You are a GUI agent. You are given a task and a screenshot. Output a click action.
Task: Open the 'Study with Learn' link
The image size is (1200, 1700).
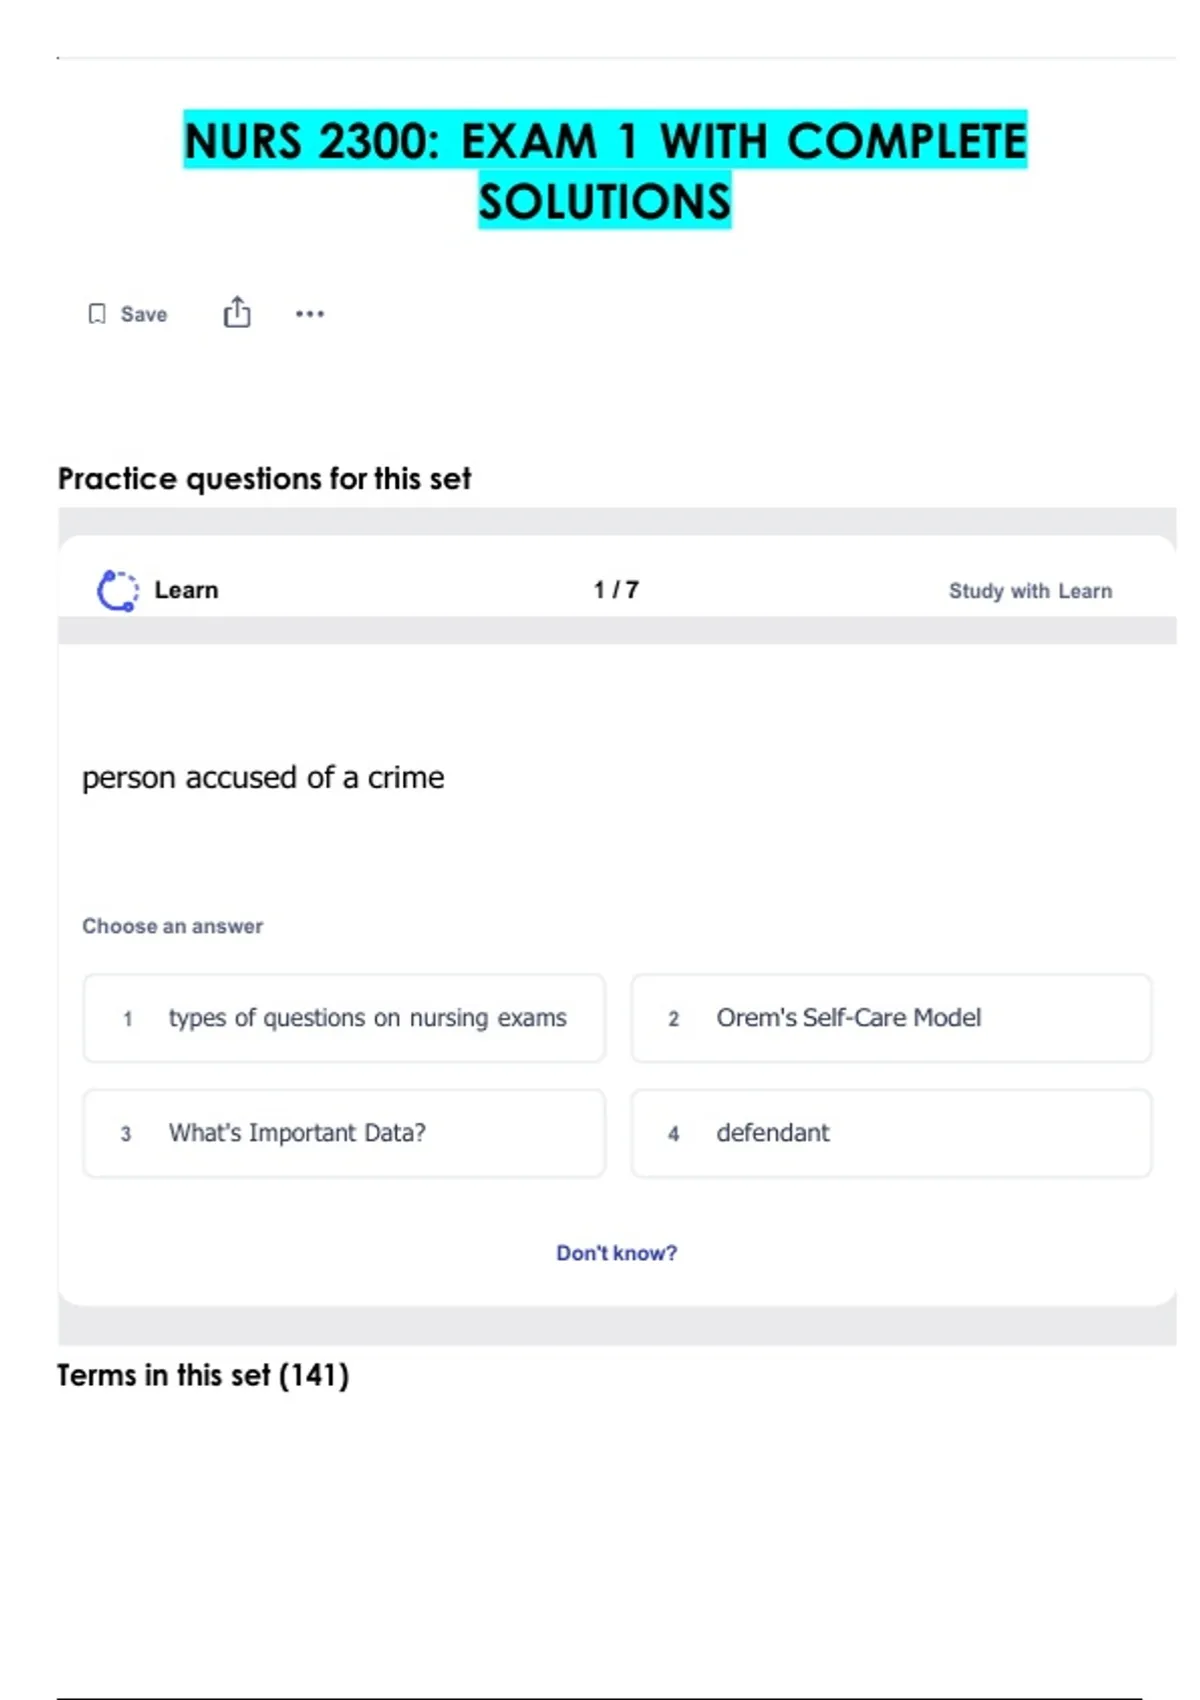(1030, 591)
